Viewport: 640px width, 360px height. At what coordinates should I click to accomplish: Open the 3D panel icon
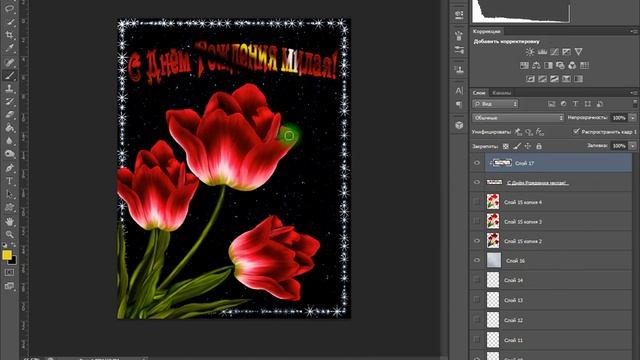(459, 125)
